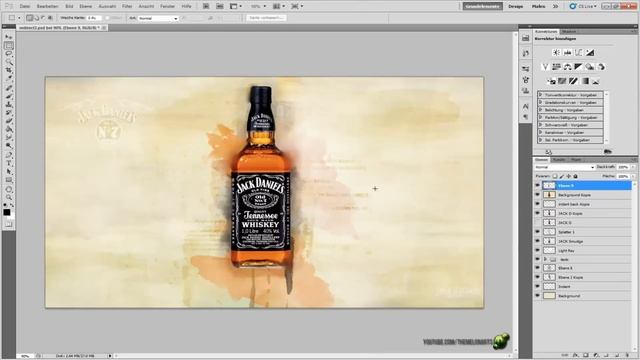640x360 pixels.
Task: Show the hidden JACK D layer
Action: [537, 222]
